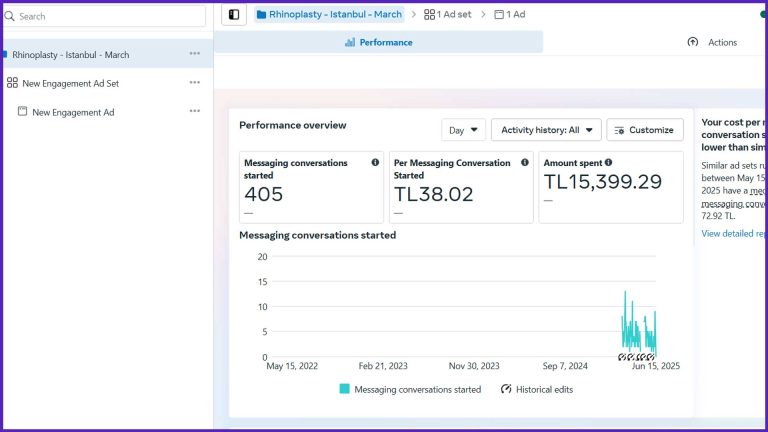Image resolution: width=768 pixels, height=432 pixels.
Task: Switch to the Performance tab
Action: pos(378,42)
